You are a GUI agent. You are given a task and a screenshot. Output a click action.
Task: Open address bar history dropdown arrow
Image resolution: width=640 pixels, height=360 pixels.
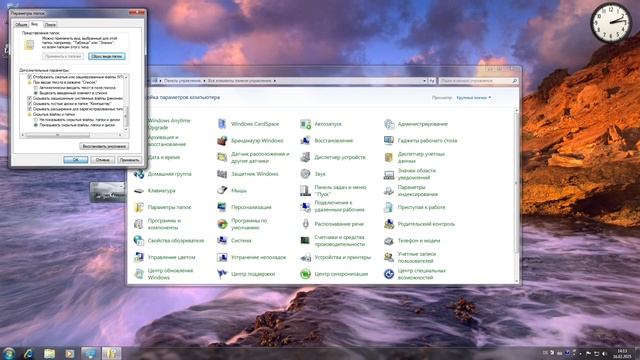(x=424, y=81)
